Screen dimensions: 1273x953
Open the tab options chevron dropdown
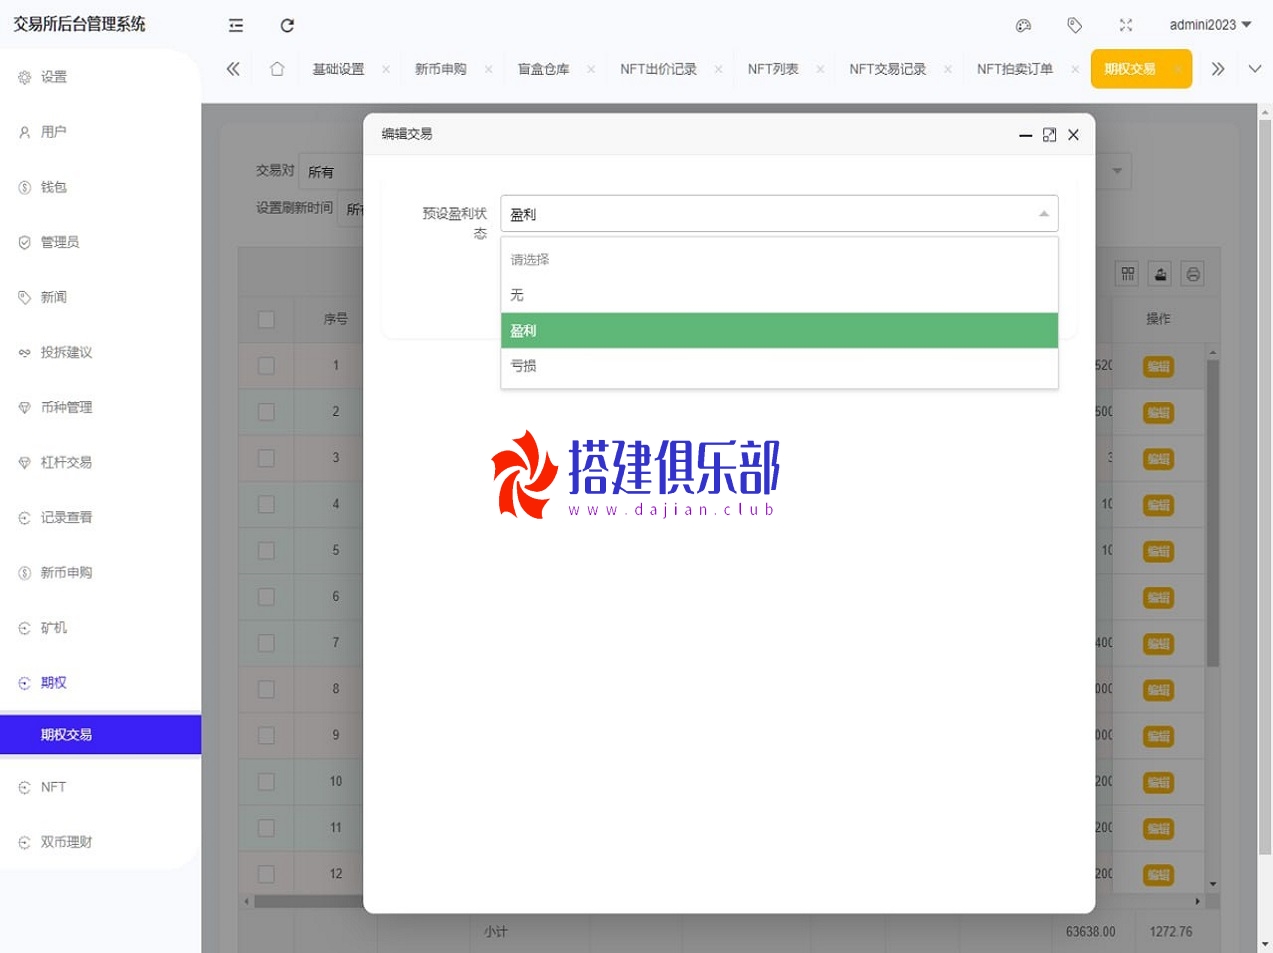point(1255,69)
